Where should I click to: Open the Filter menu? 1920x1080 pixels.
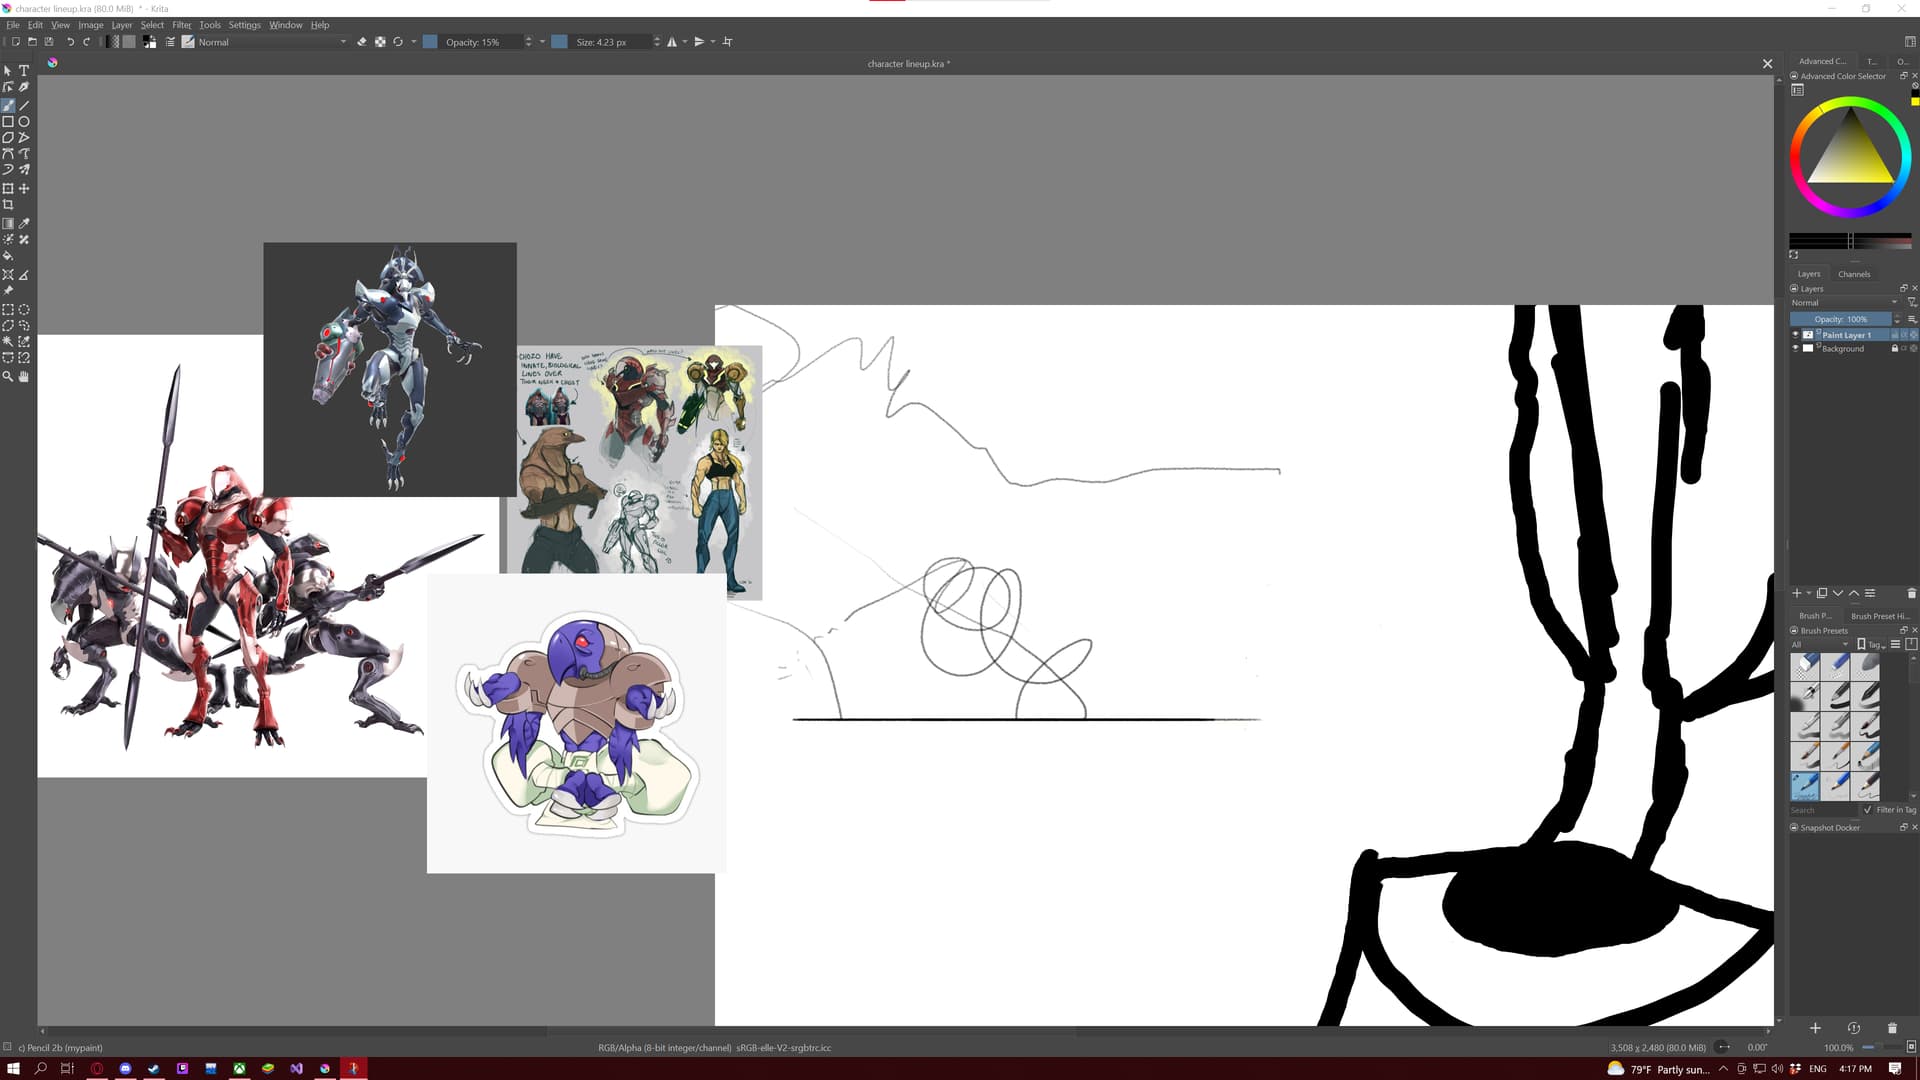(x=181, y=25)
